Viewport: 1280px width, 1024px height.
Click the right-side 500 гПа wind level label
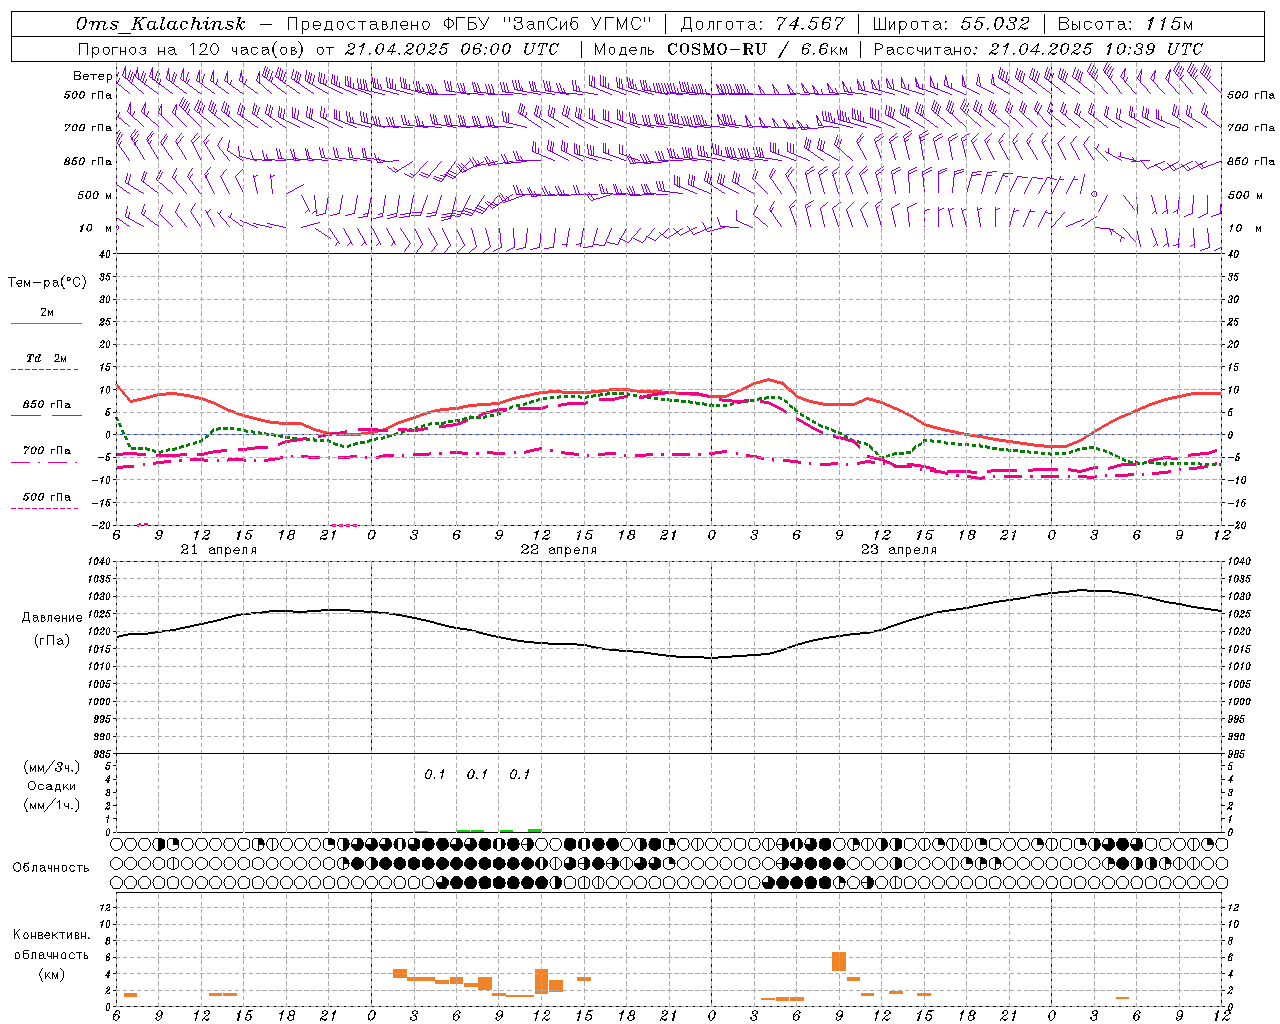[x=1251, y=95]
